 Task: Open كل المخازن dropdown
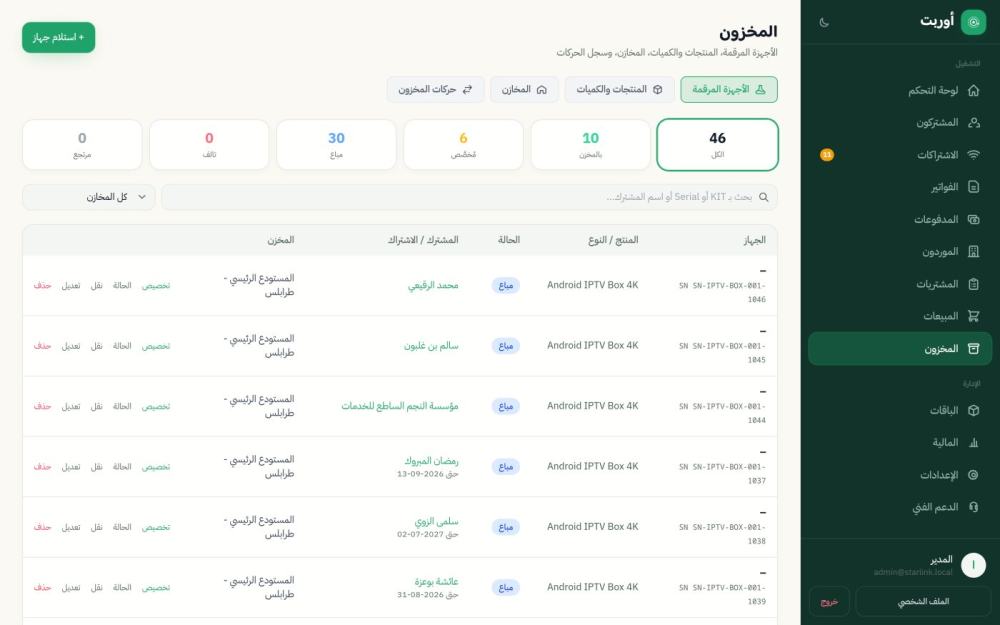(x=89, y=197)
